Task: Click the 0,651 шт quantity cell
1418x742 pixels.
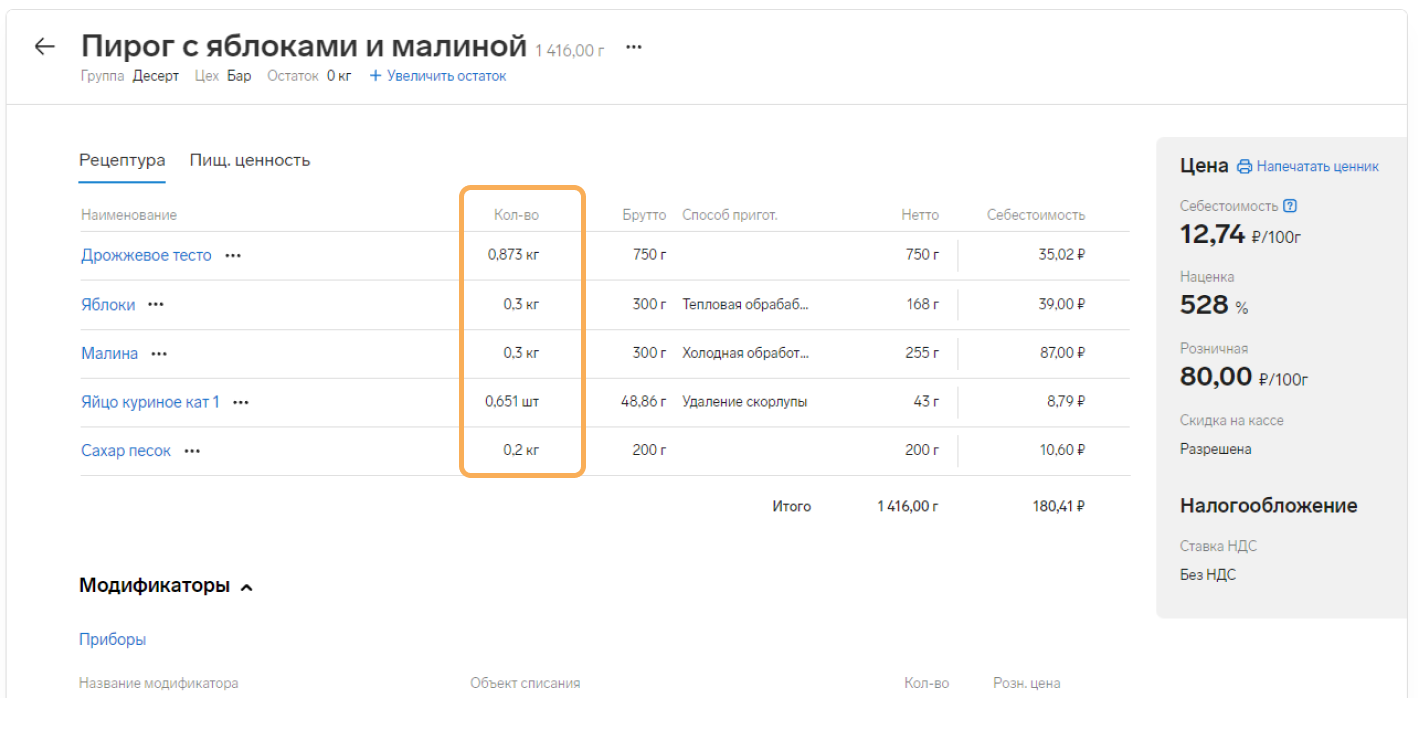Action: coord(513,402)
